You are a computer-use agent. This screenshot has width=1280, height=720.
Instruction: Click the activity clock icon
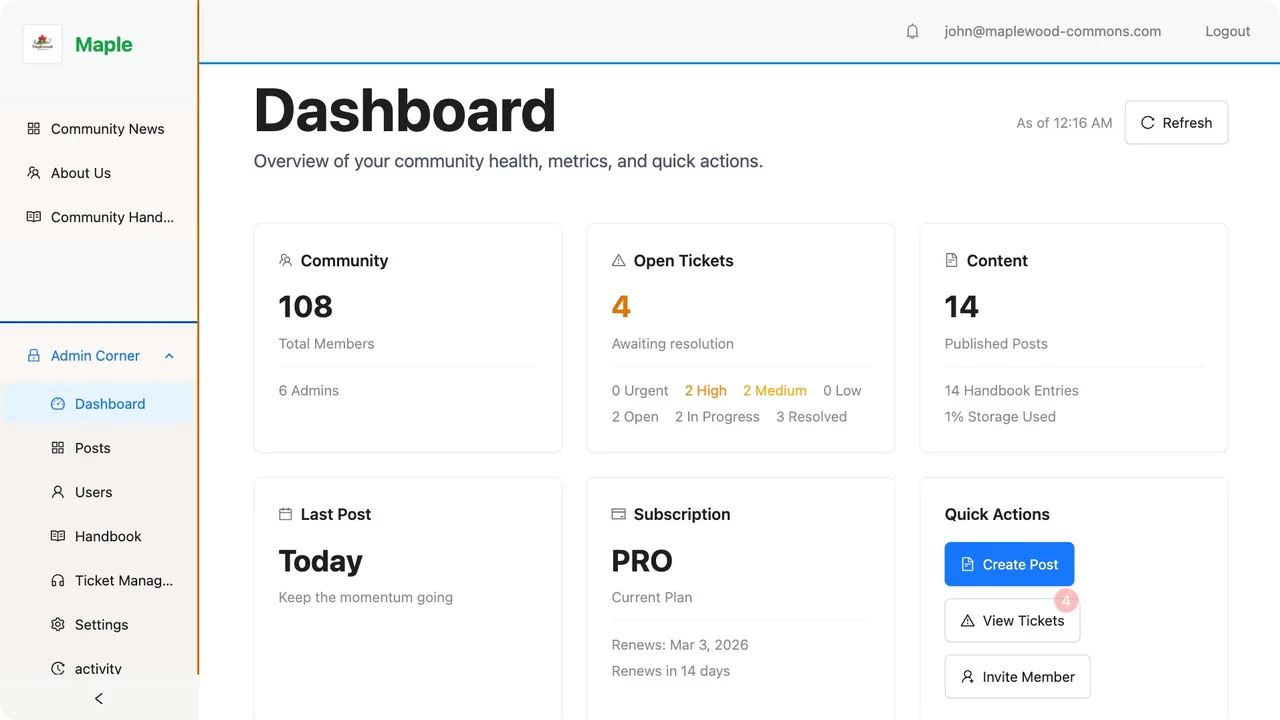tap(58, 668)
